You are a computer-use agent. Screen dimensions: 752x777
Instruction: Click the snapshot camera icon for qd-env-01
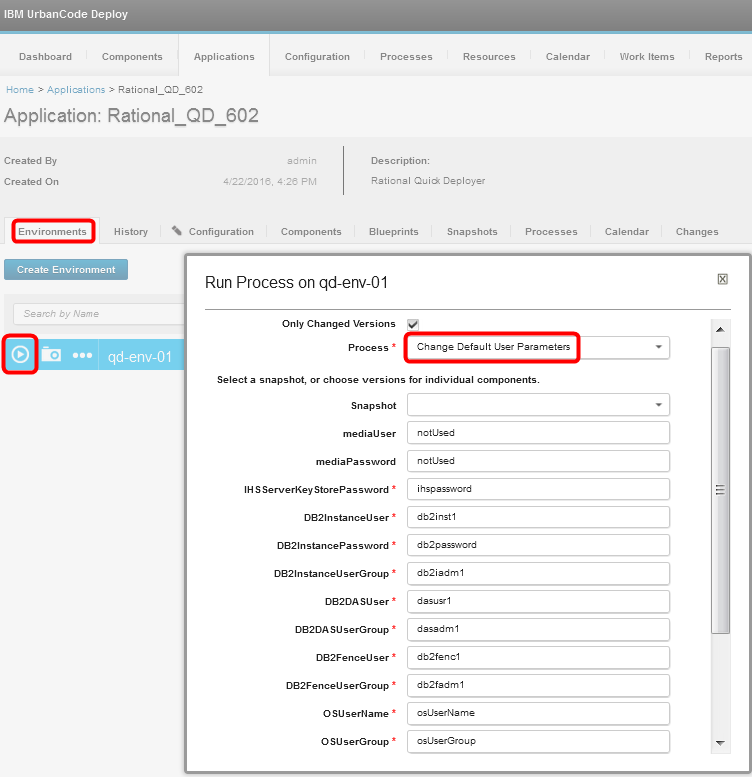pyautogui.click(x=51, y=355)
